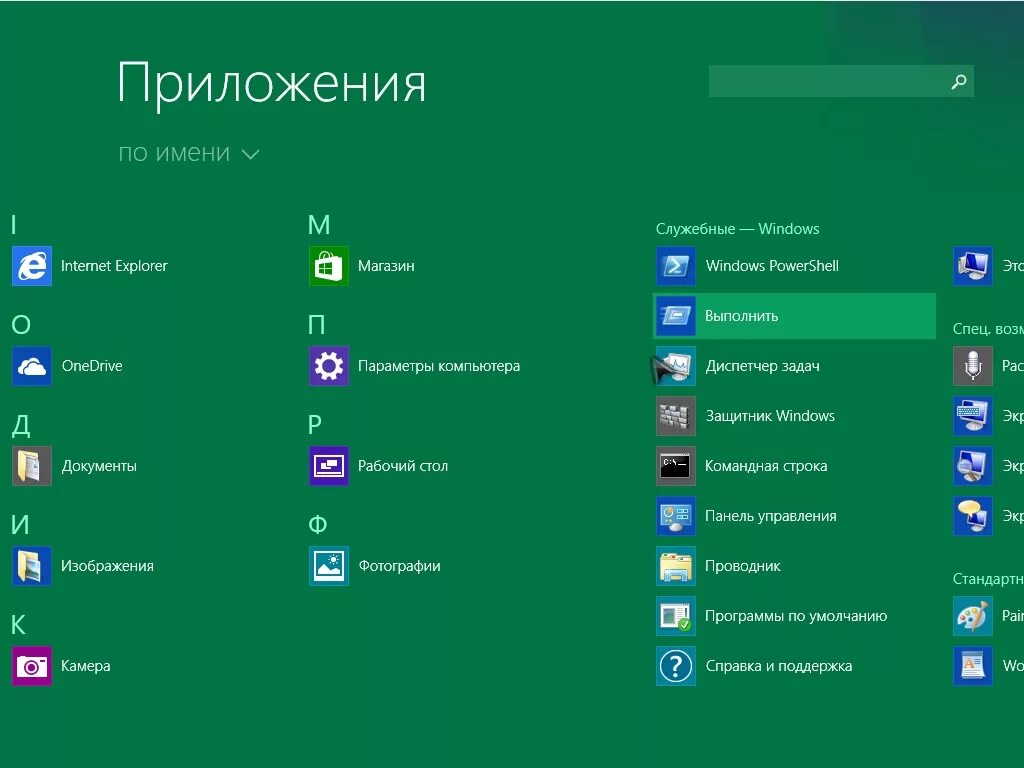Click the 'Камера' label

tap(86, 666)
